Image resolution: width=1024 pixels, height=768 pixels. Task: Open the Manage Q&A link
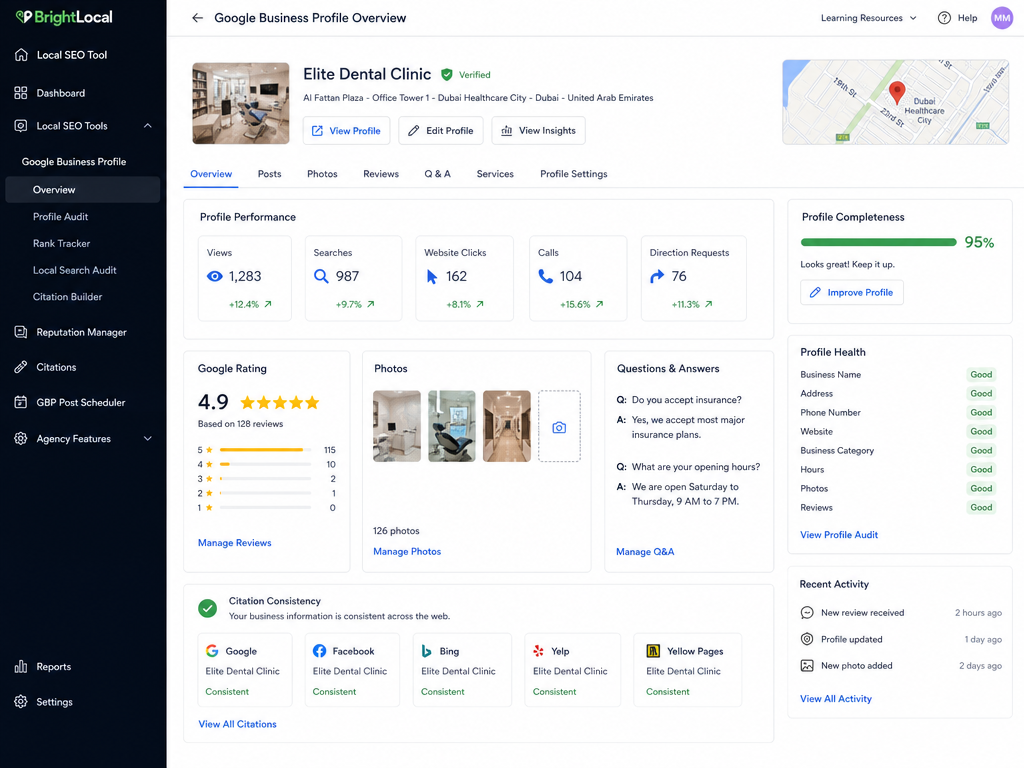(x=645, y=551)
